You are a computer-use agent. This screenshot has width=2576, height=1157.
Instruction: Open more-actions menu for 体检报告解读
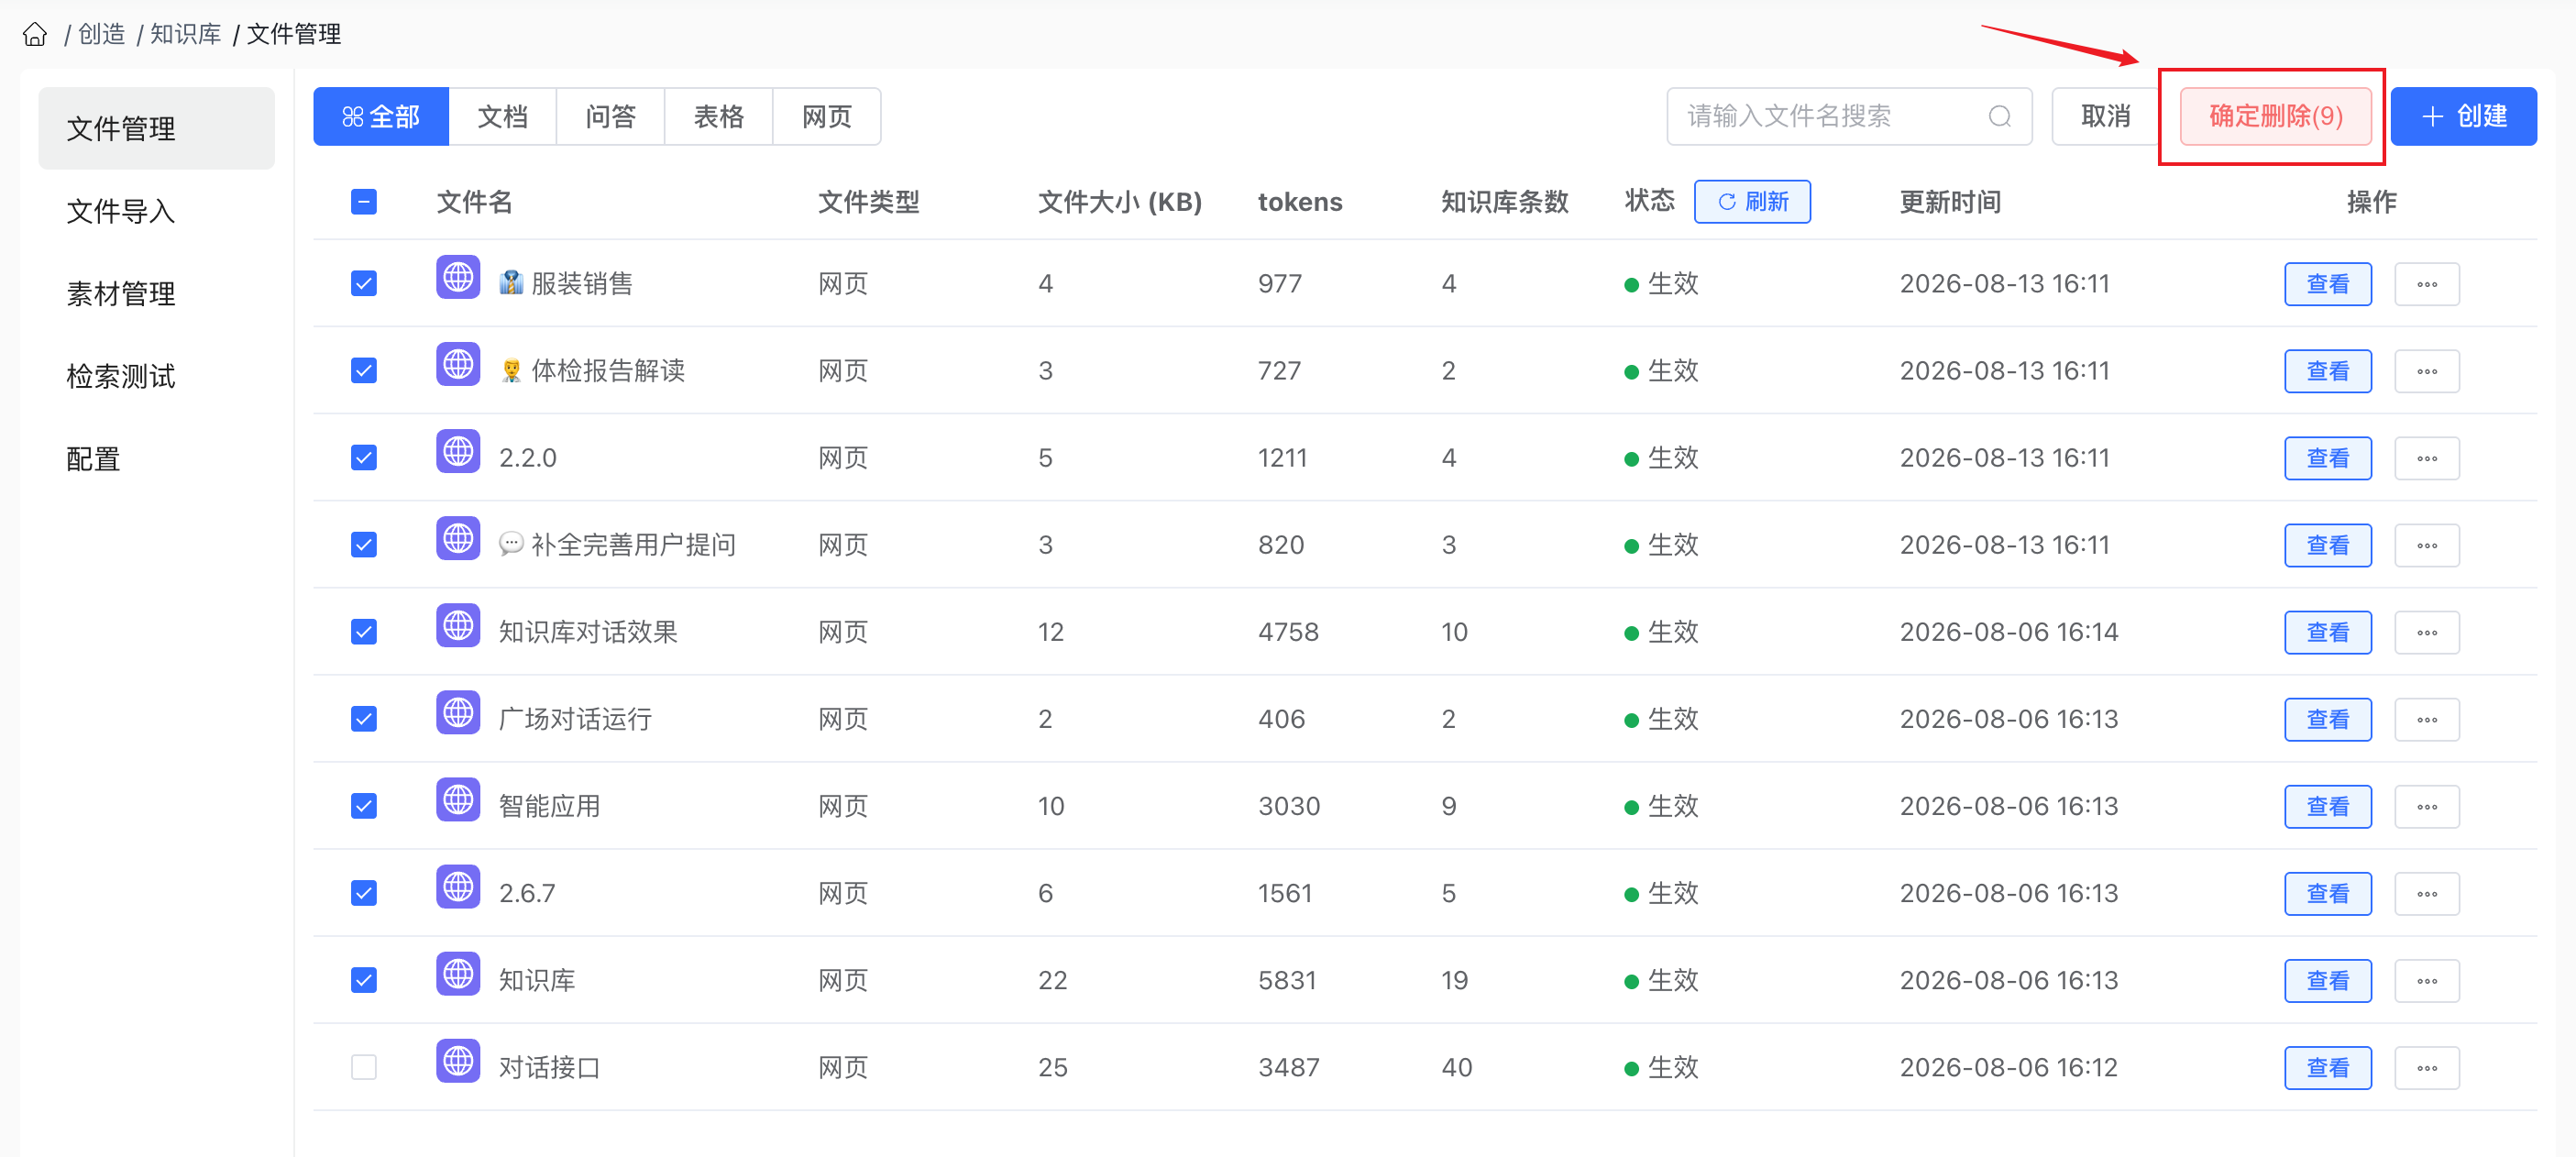click(x=2427, y=371)
